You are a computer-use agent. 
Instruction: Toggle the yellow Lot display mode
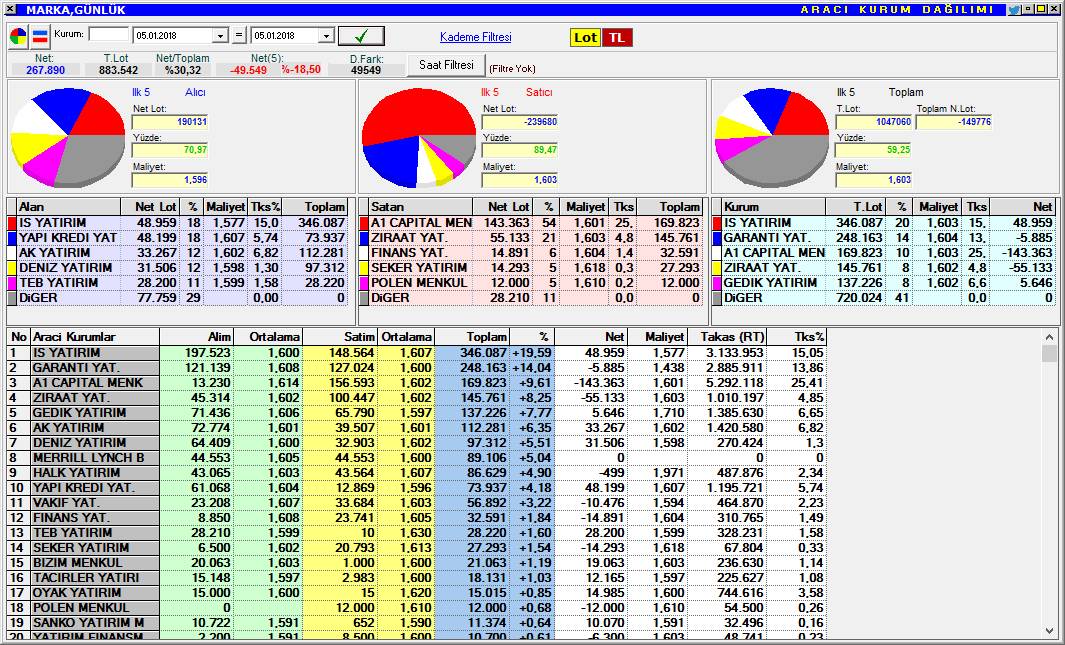coord(585,37)
